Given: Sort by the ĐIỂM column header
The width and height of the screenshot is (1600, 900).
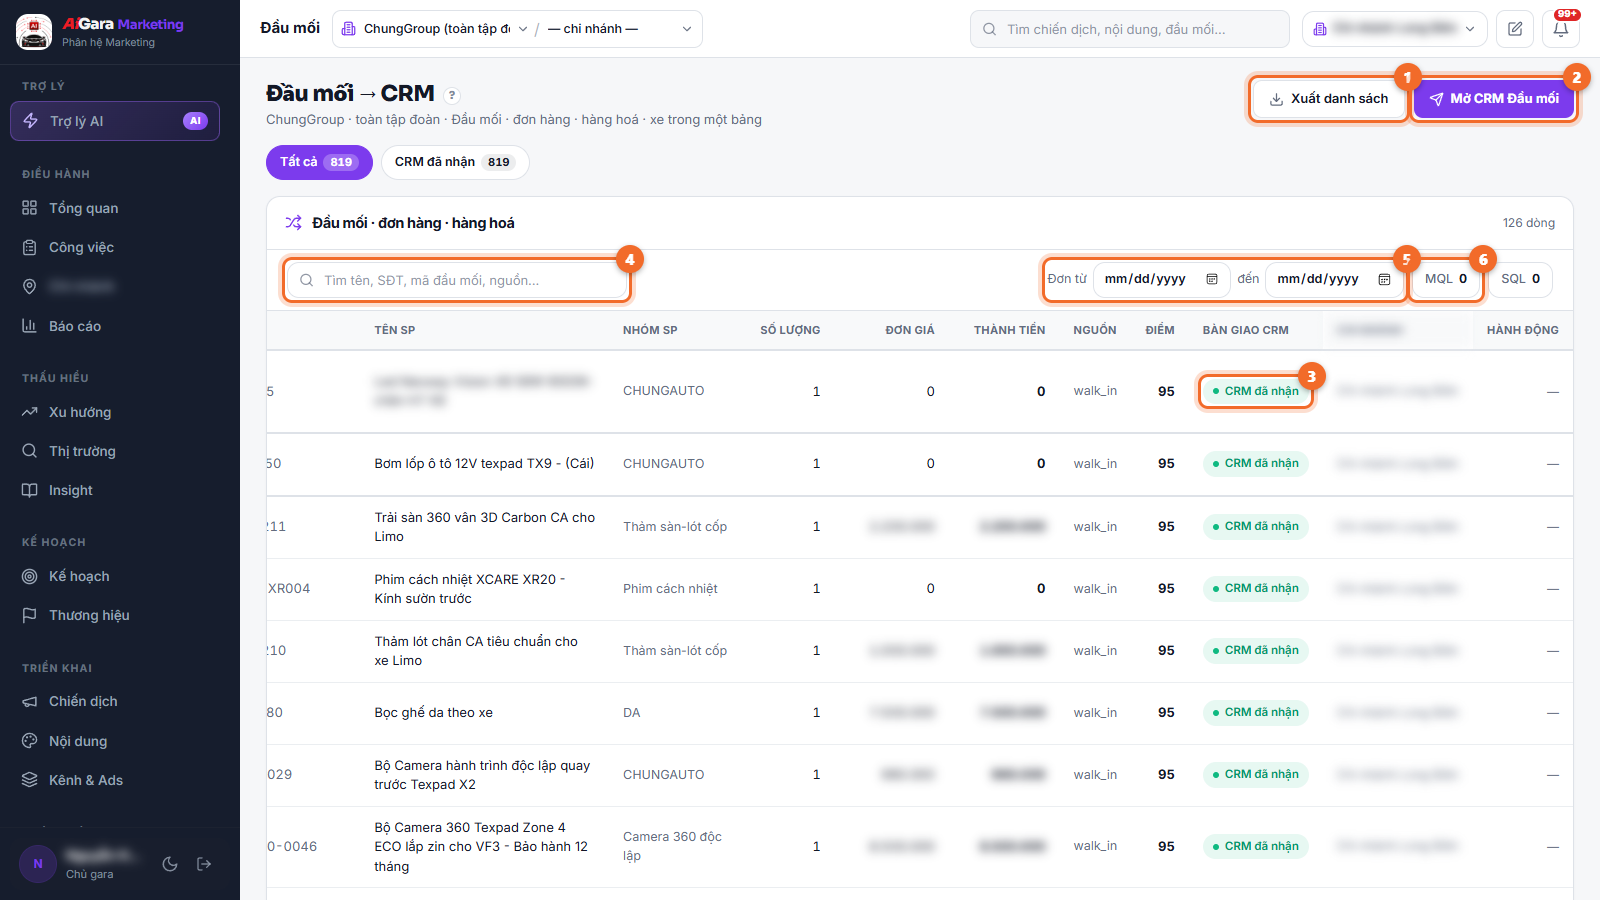Looking at the screenshot, I should coord(1160,330).
